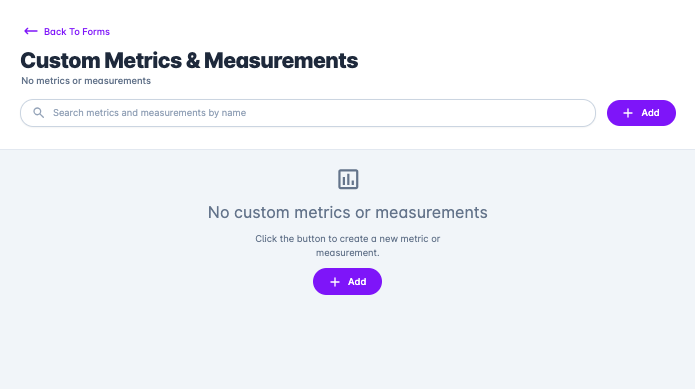Click the purple back arrow icon
The height and width of the screenshot is (389, 695).
[x=31, y=31]
